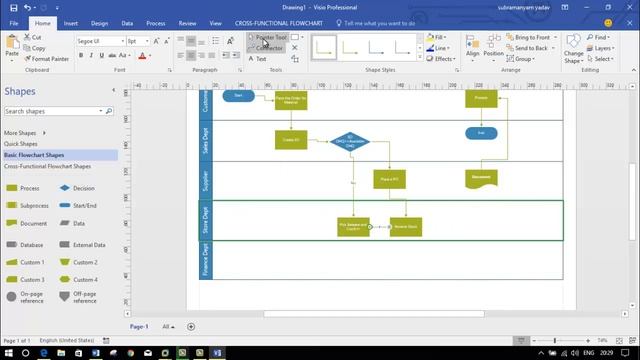Toggle Underline formatting
The width and height of the screenshot is (640, 360).
point(102,56)
